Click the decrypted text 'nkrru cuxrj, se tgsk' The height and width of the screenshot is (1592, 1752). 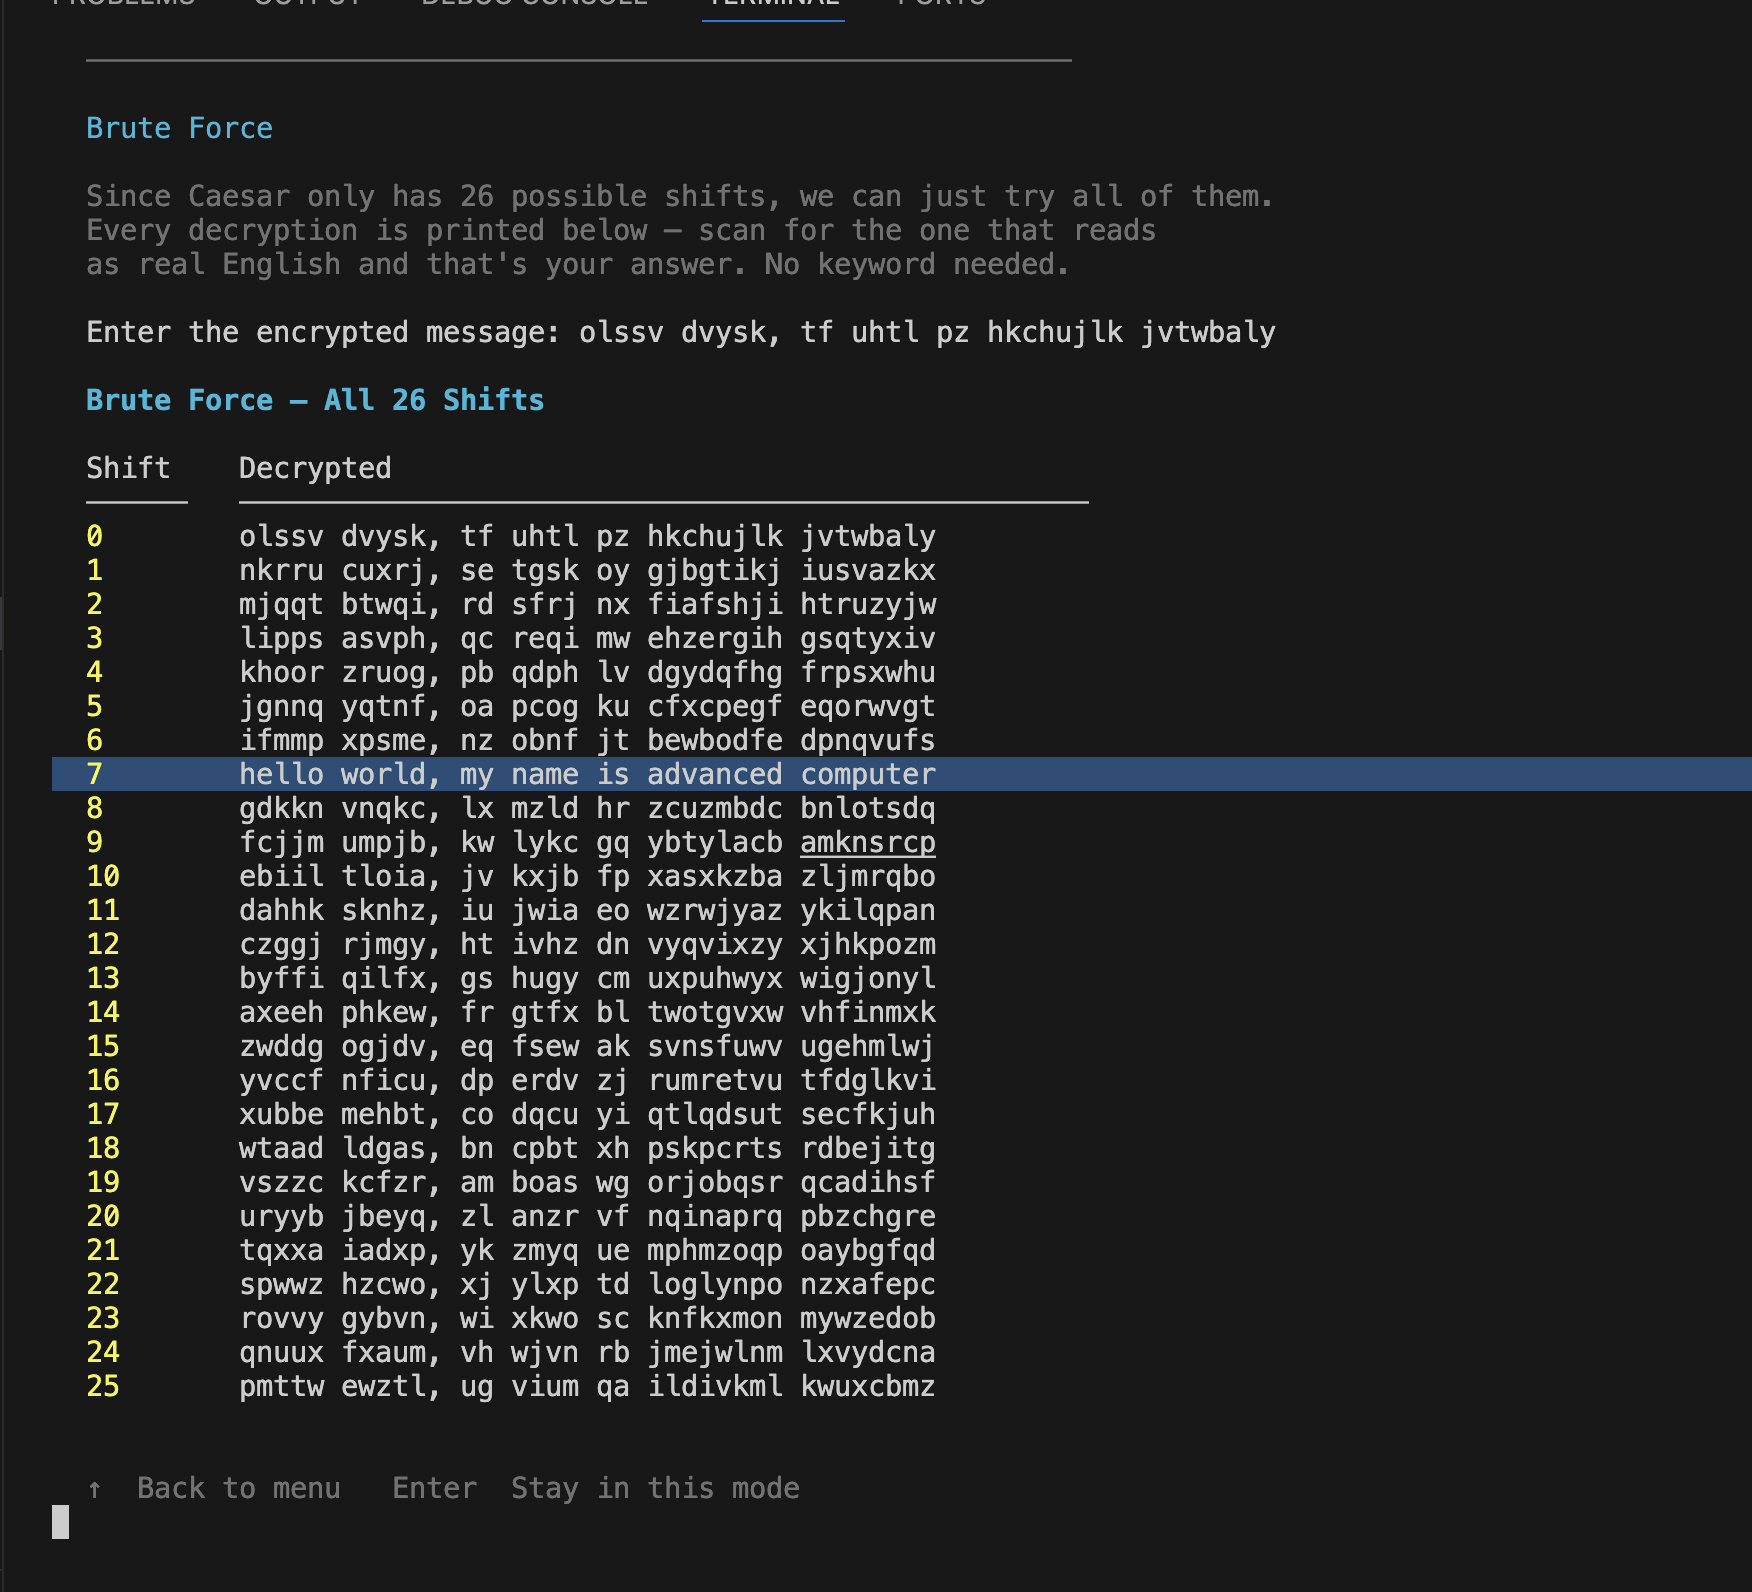point(409,570)
